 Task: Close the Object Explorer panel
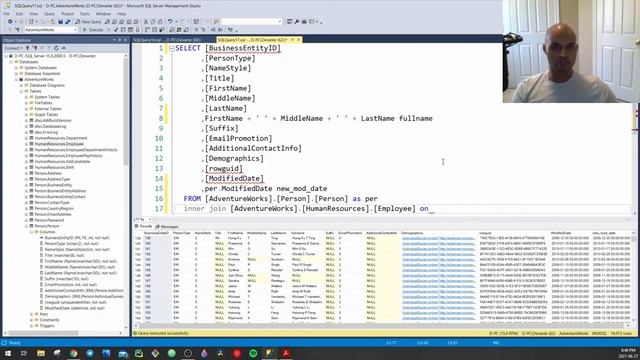[x=125, y=40]
